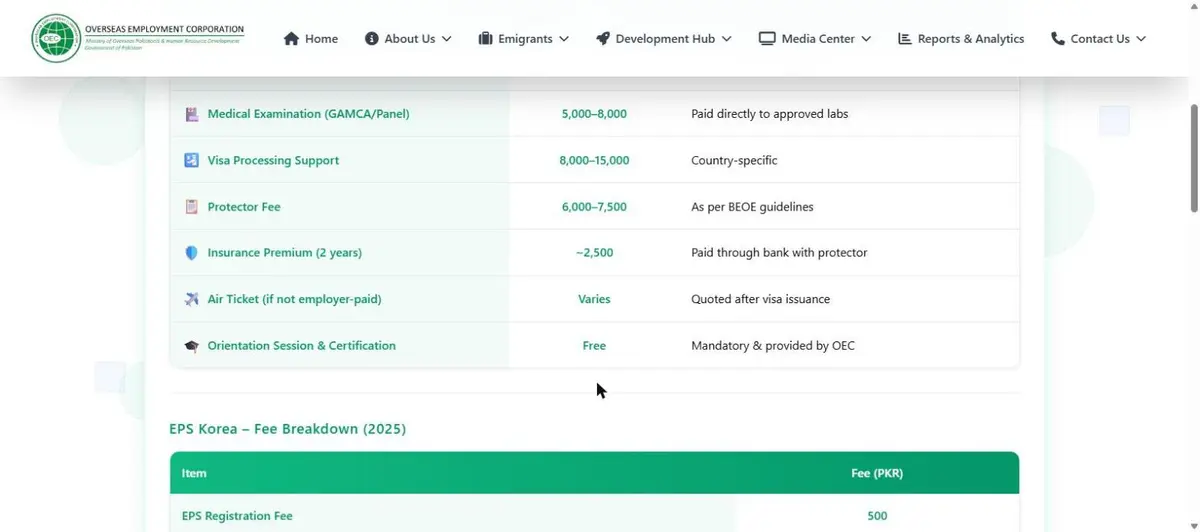Click the page vertical scrollbar thumb
Viewport: 1200px width, 532px height.
[x=1194, y=158]
